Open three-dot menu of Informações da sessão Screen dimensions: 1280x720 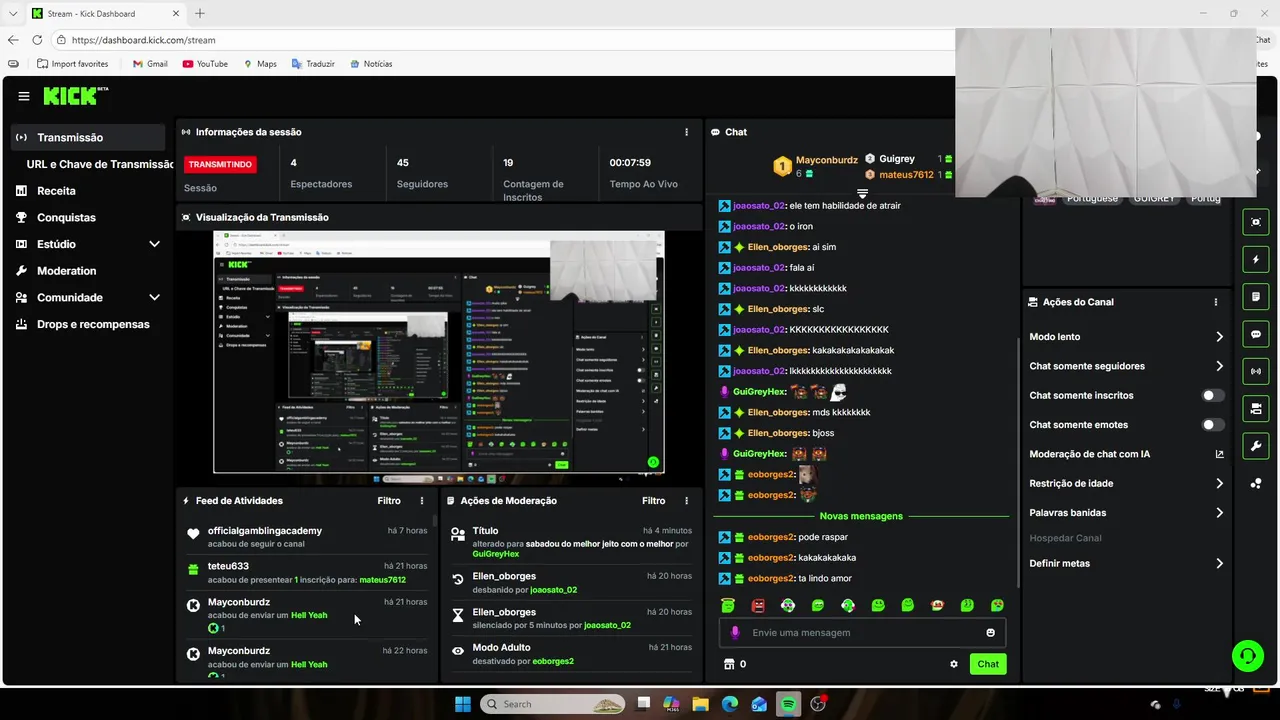(686, 132)
